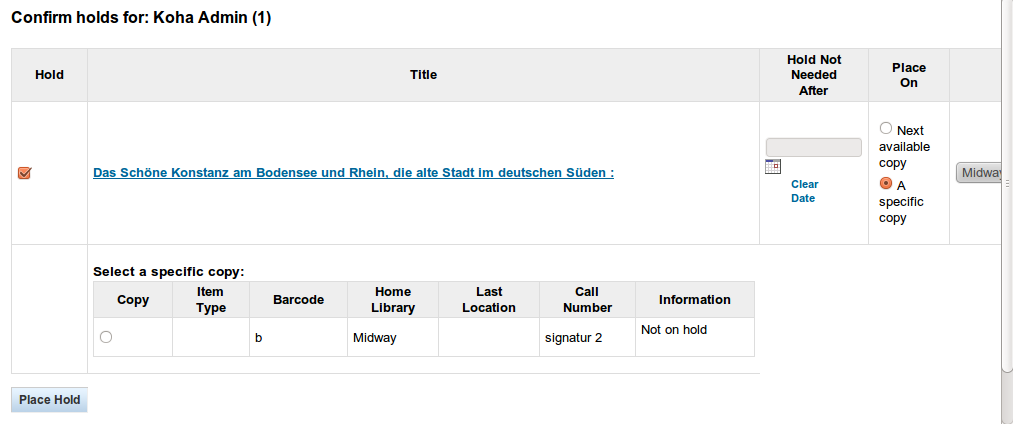This screenshot has height=424, width=1013.
Task: Uncheck the Hold checkbox for the title
Action: pos(25,173)
